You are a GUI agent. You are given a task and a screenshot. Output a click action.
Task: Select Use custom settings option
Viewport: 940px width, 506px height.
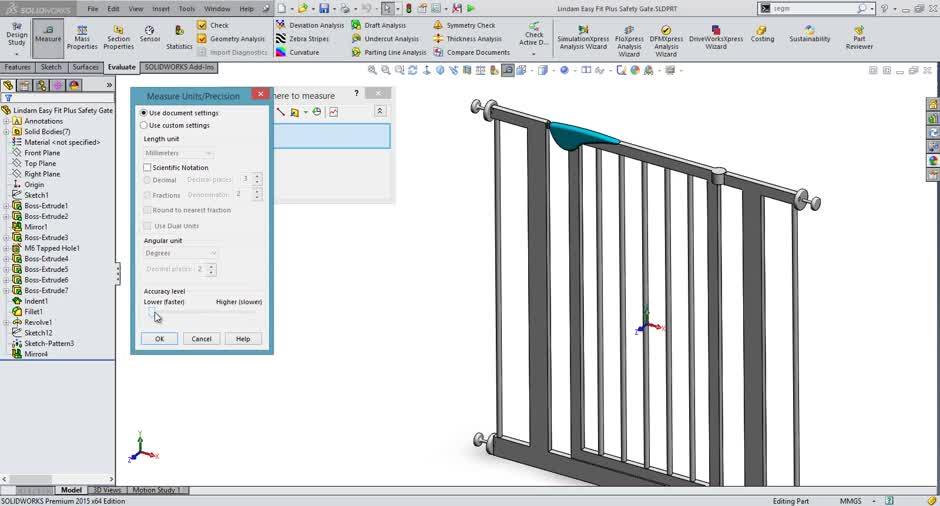click(x=144, y=126)
